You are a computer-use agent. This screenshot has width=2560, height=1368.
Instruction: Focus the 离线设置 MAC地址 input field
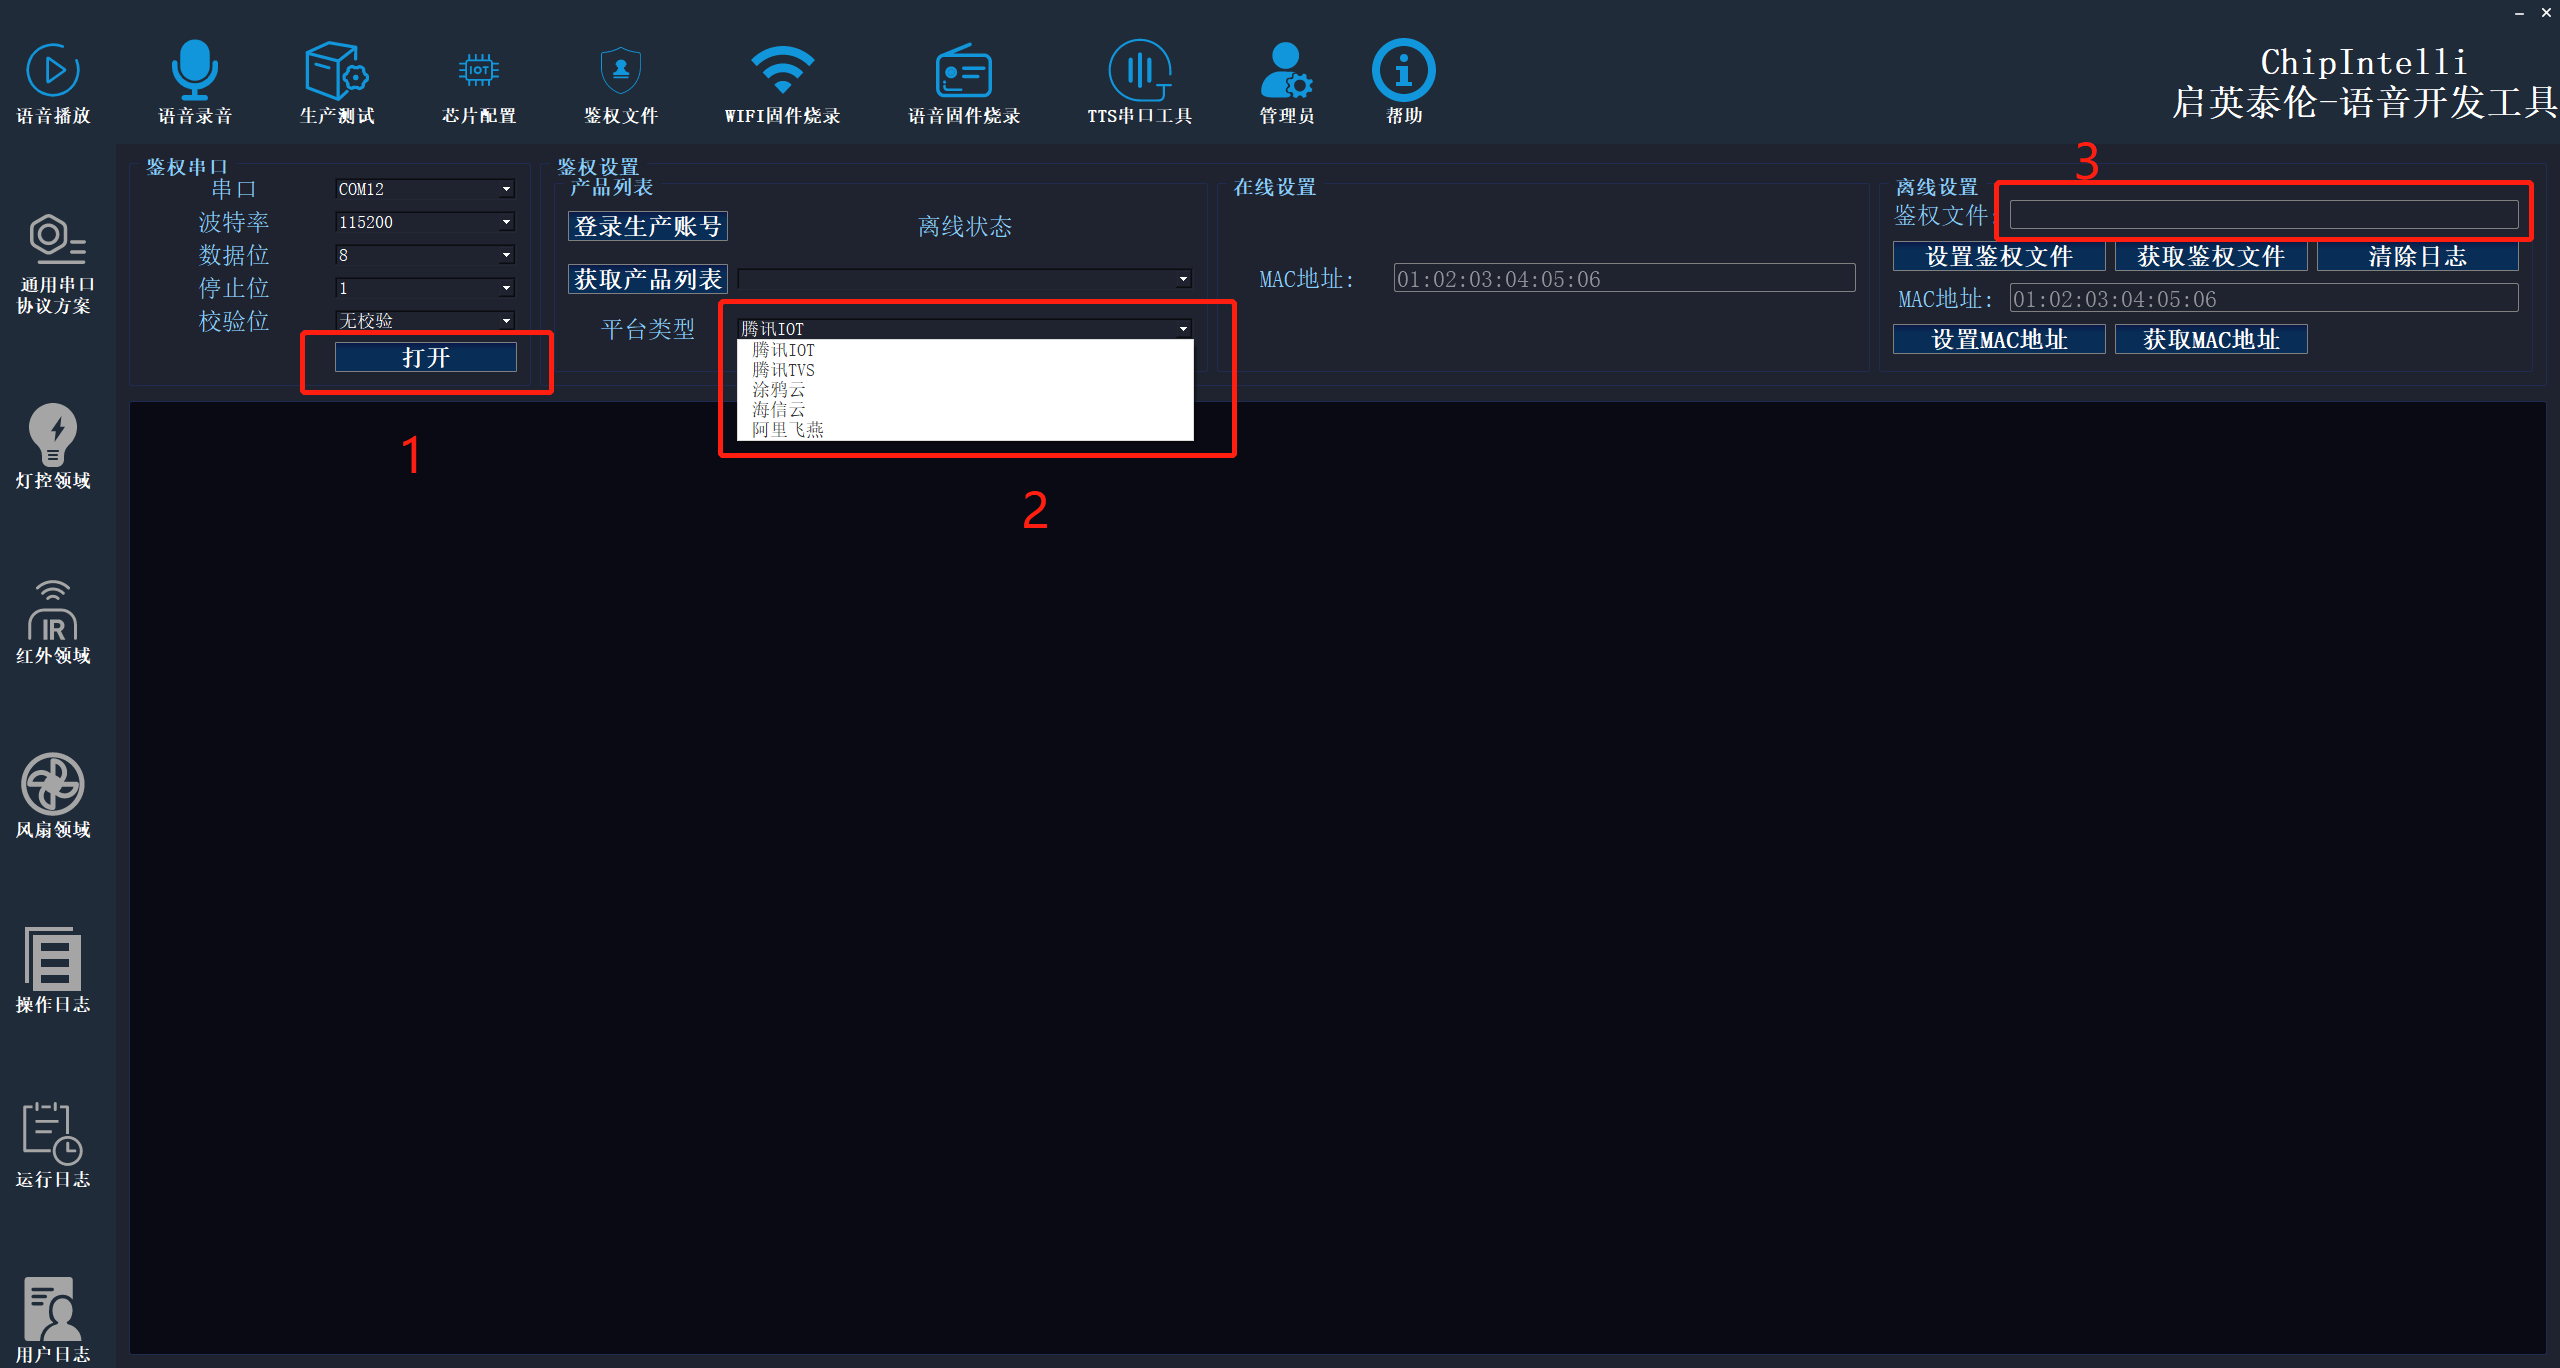tap(2264, 298)
